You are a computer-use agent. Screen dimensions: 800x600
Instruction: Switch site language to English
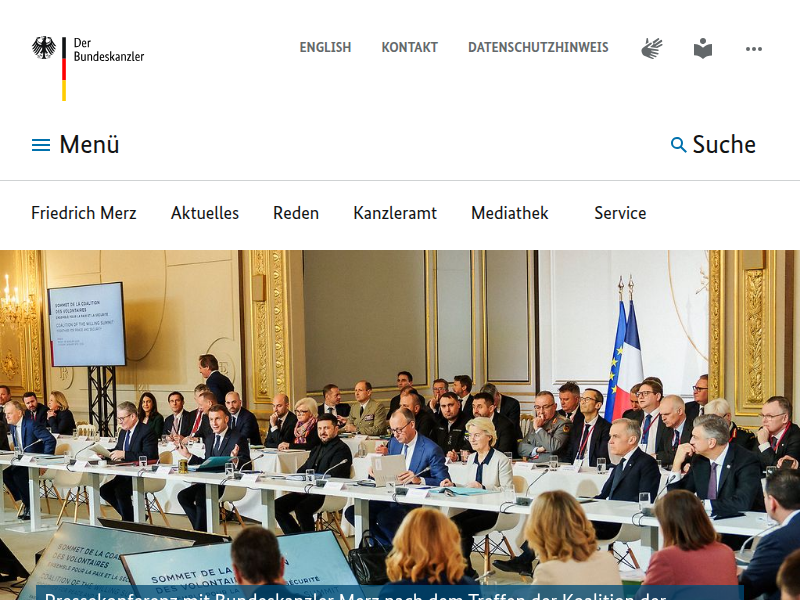point(325,47)
